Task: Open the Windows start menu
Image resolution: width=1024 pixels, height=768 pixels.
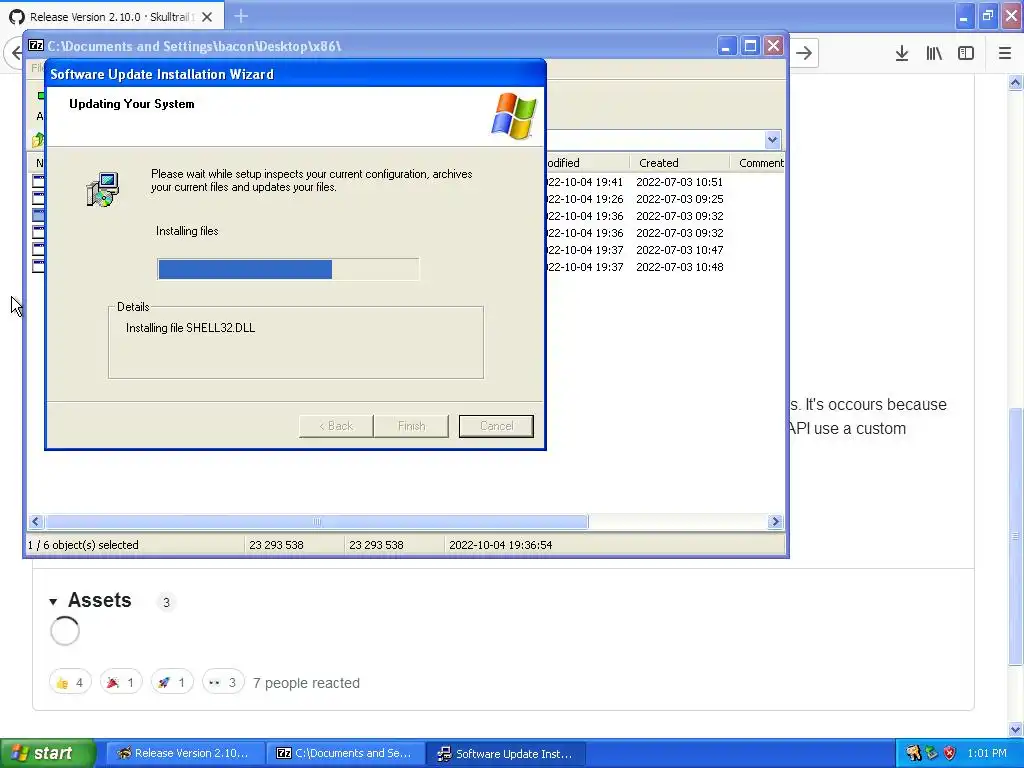Action: point(47,753)
